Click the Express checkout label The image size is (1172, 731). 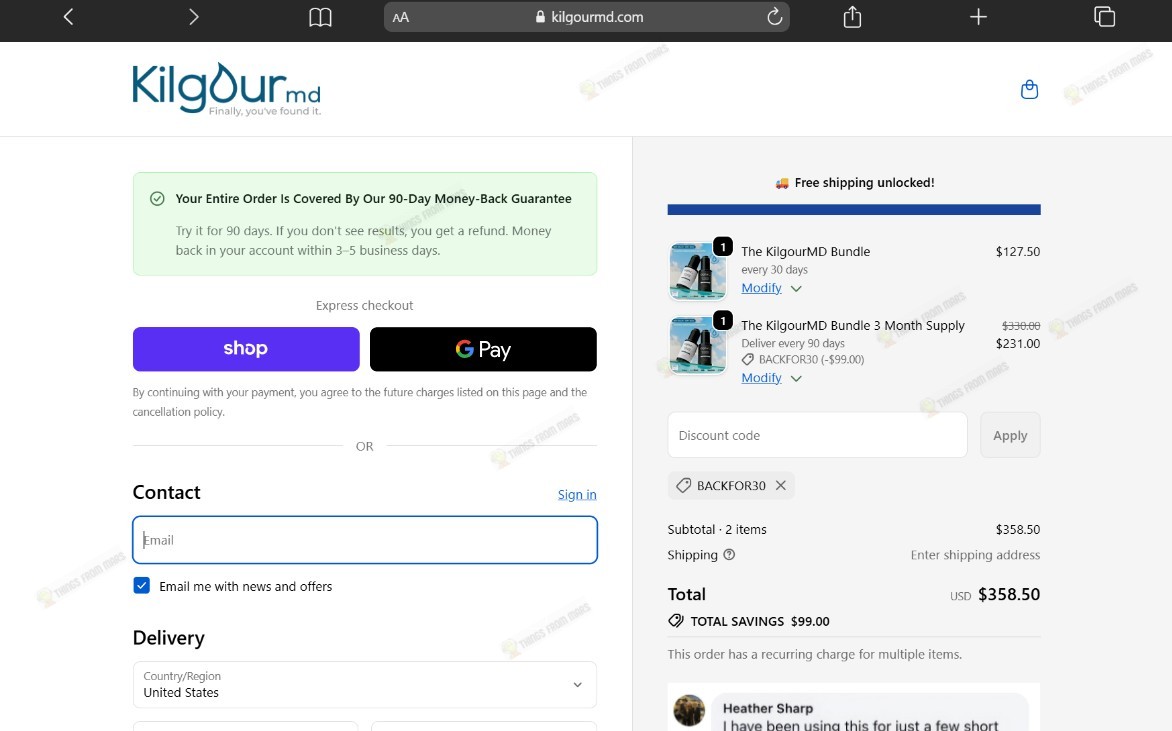[364, 306]
